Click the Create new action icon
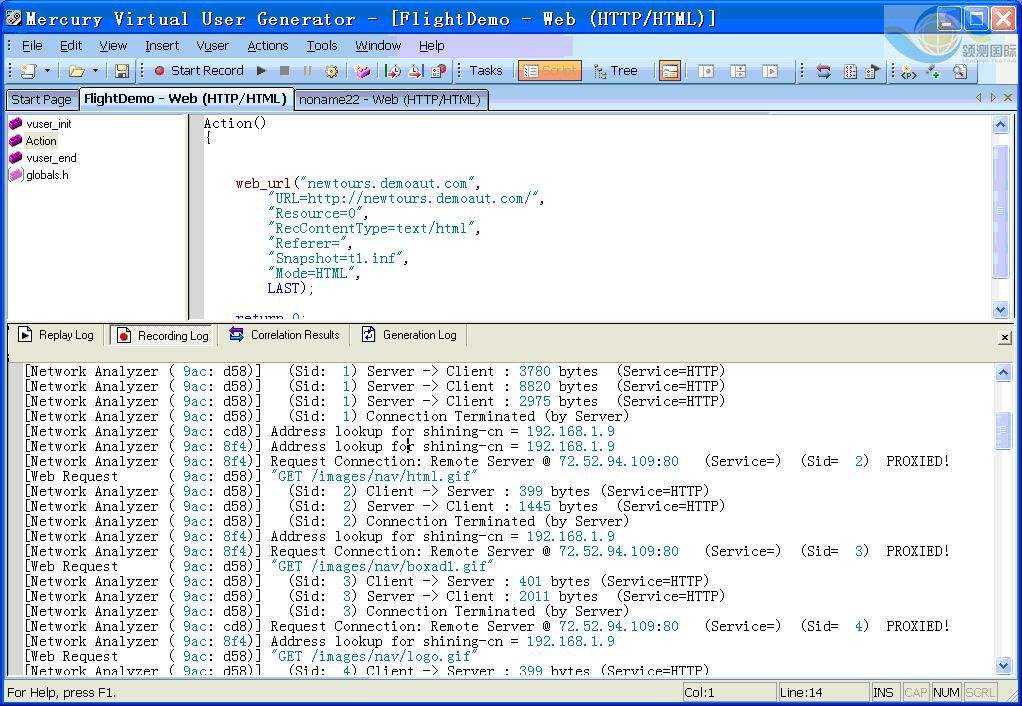 pos(363,71)
